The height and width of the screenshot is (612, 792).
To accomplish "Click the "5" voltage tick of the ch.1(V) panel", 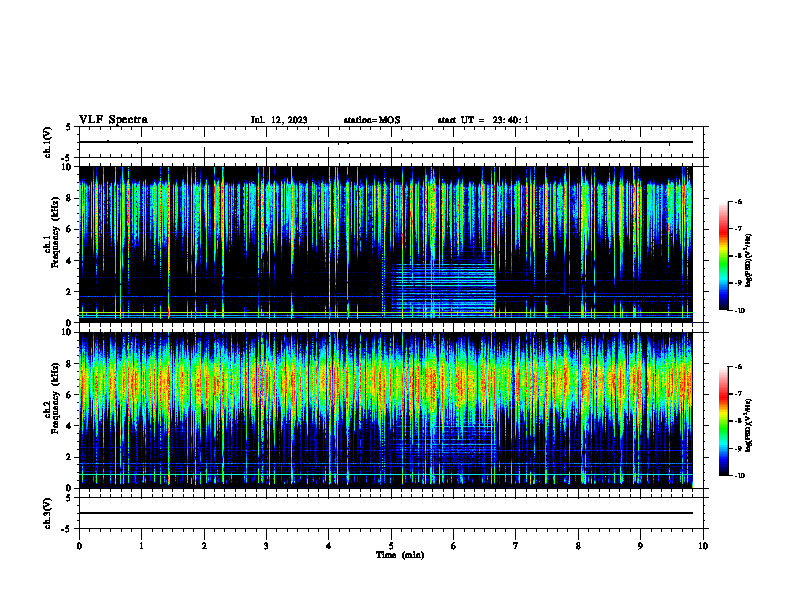I will click(x=68, y=127).
